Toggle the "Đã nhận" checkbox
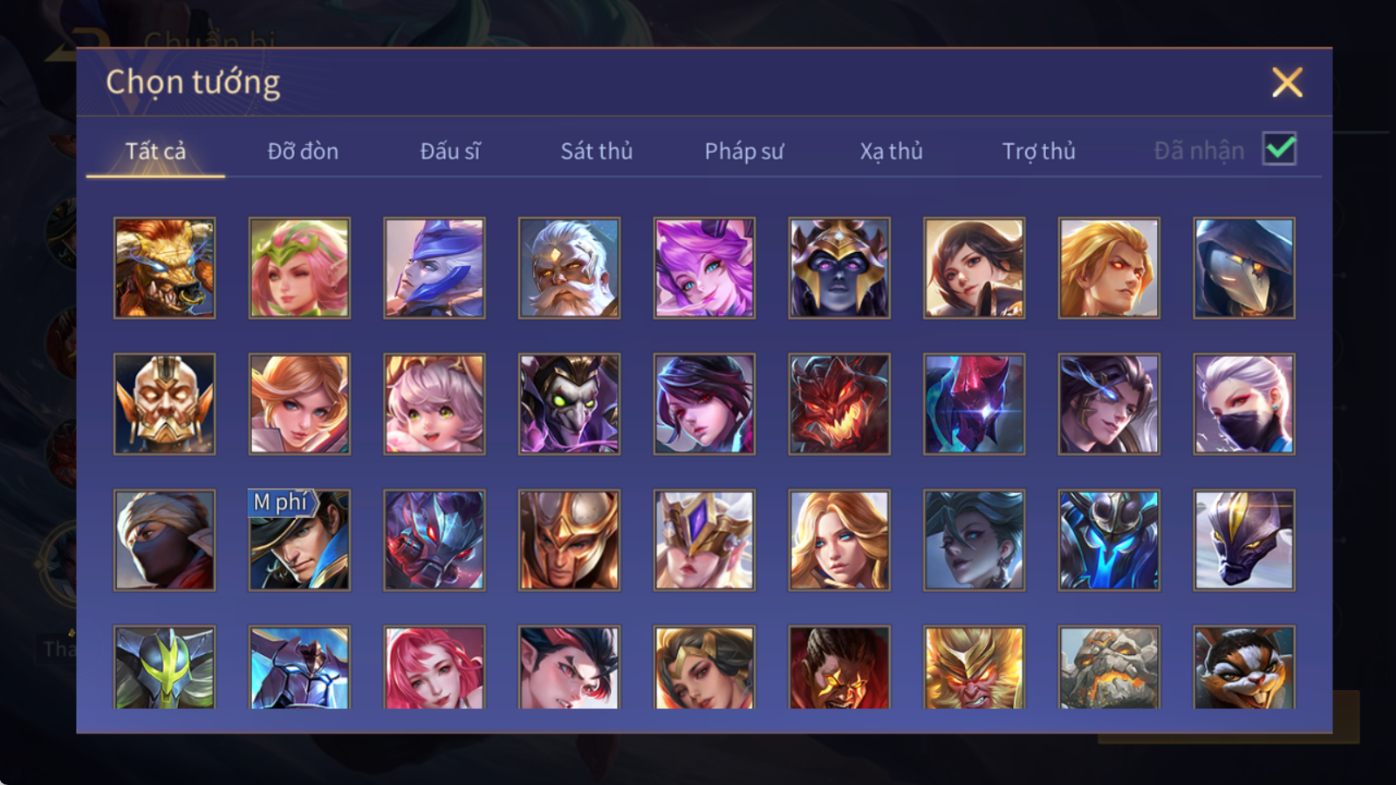 [1279, 149]
